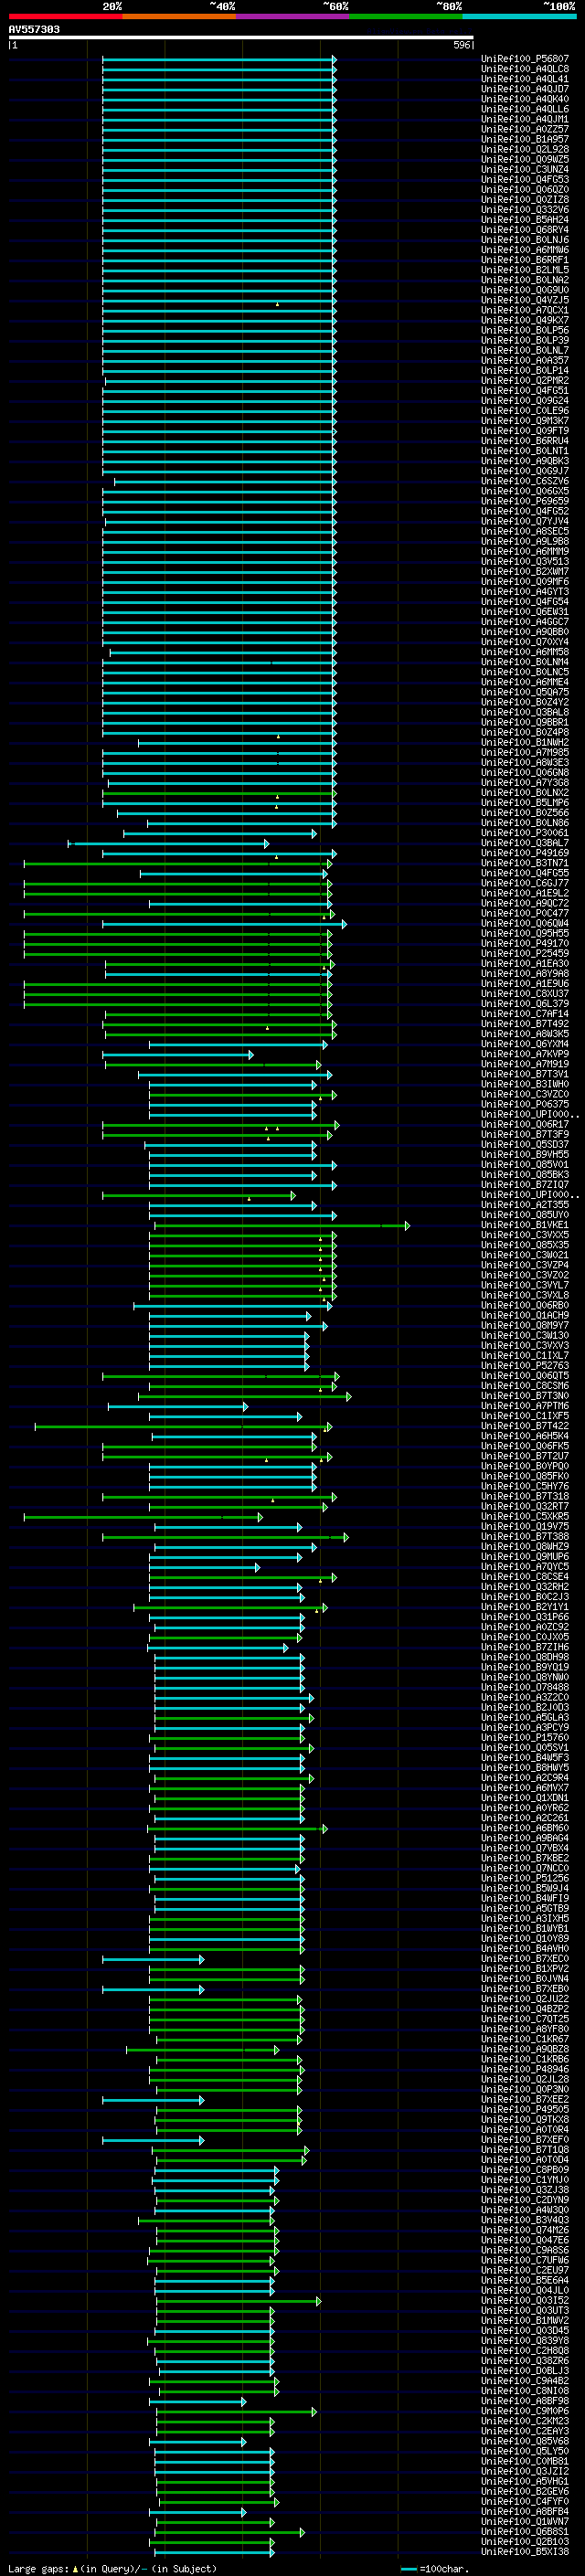The width and height of the screenshot is (585, 2576).
Task: Open hit UniRef100_C0LE96
Action: 525,411
